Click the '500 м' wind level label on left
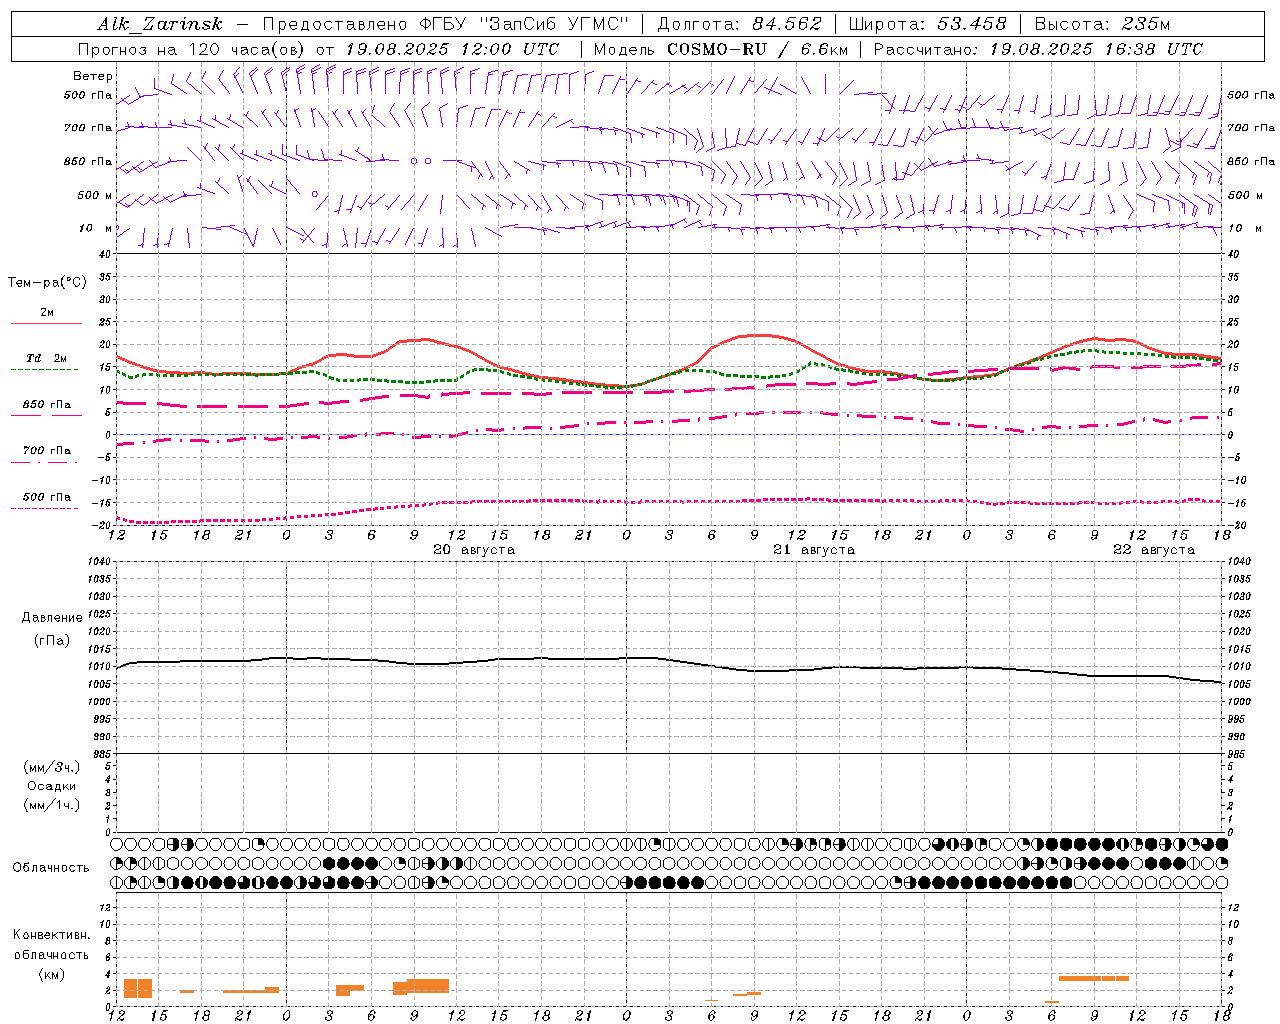The height and width of the screenshot is (1024, 1280). click(x=95, y=195)
